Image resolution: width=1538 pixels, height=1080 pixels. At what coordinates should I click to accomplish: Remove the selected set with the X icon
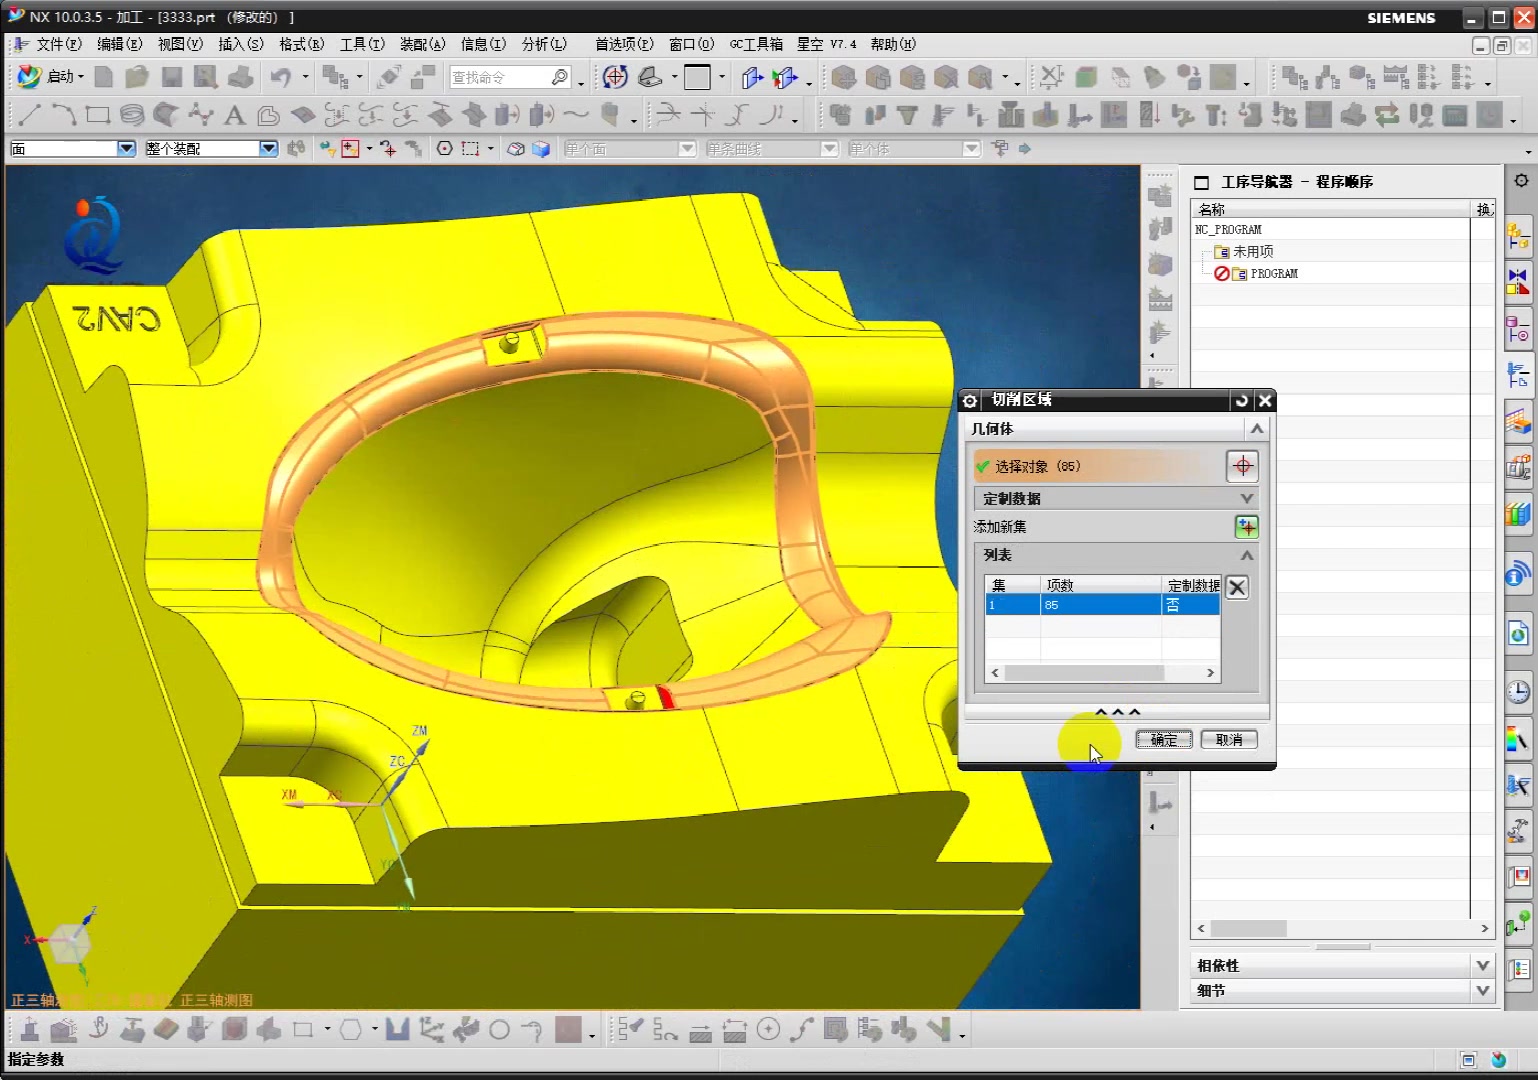point(1237,587)
